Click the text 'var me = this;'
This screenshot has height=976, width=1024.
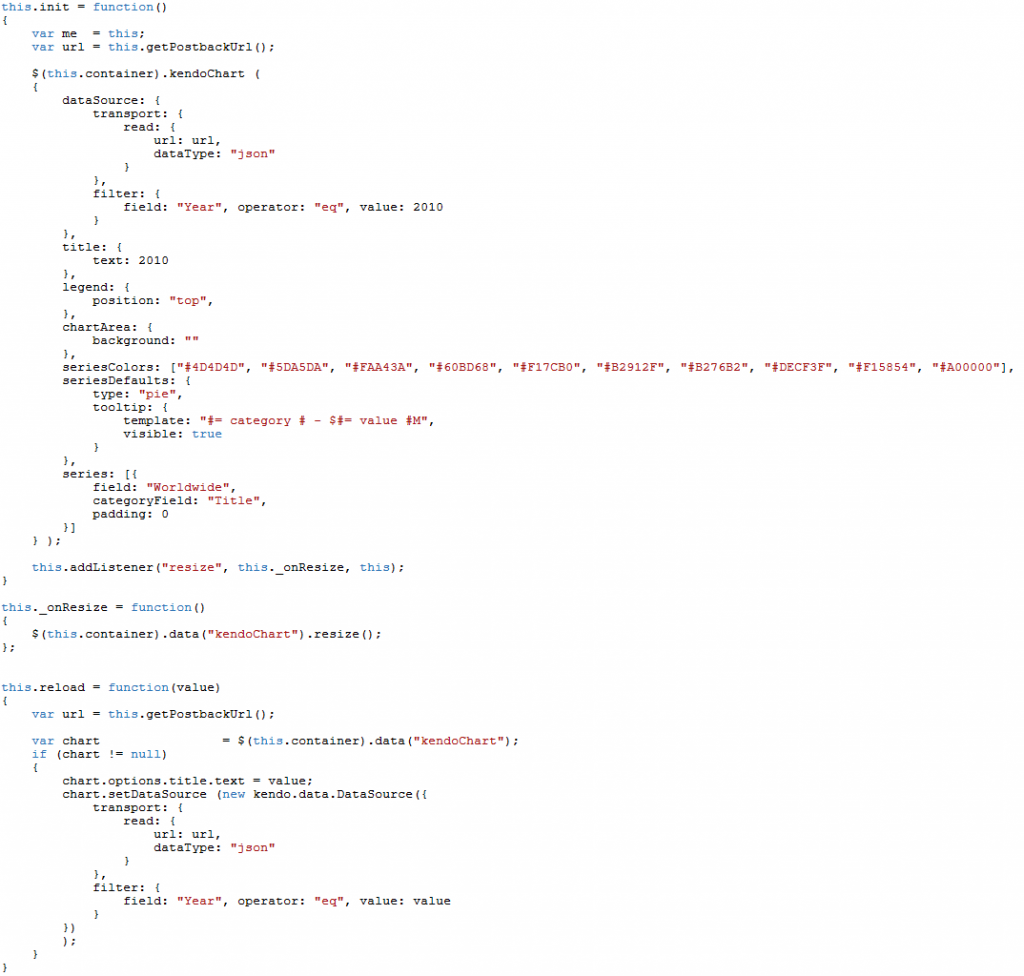click(88, 34)
